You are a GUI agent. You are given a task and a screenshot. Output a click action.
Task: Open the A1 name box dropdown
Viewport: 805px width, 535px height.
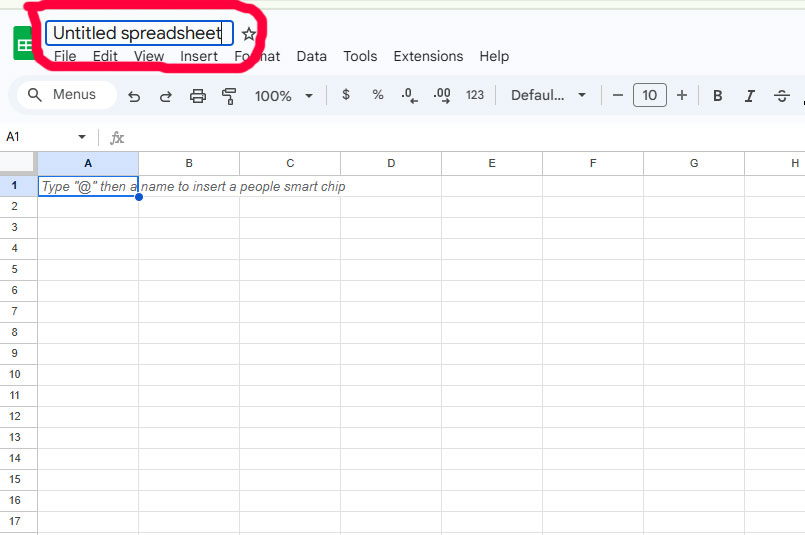[x=82, y=137]
